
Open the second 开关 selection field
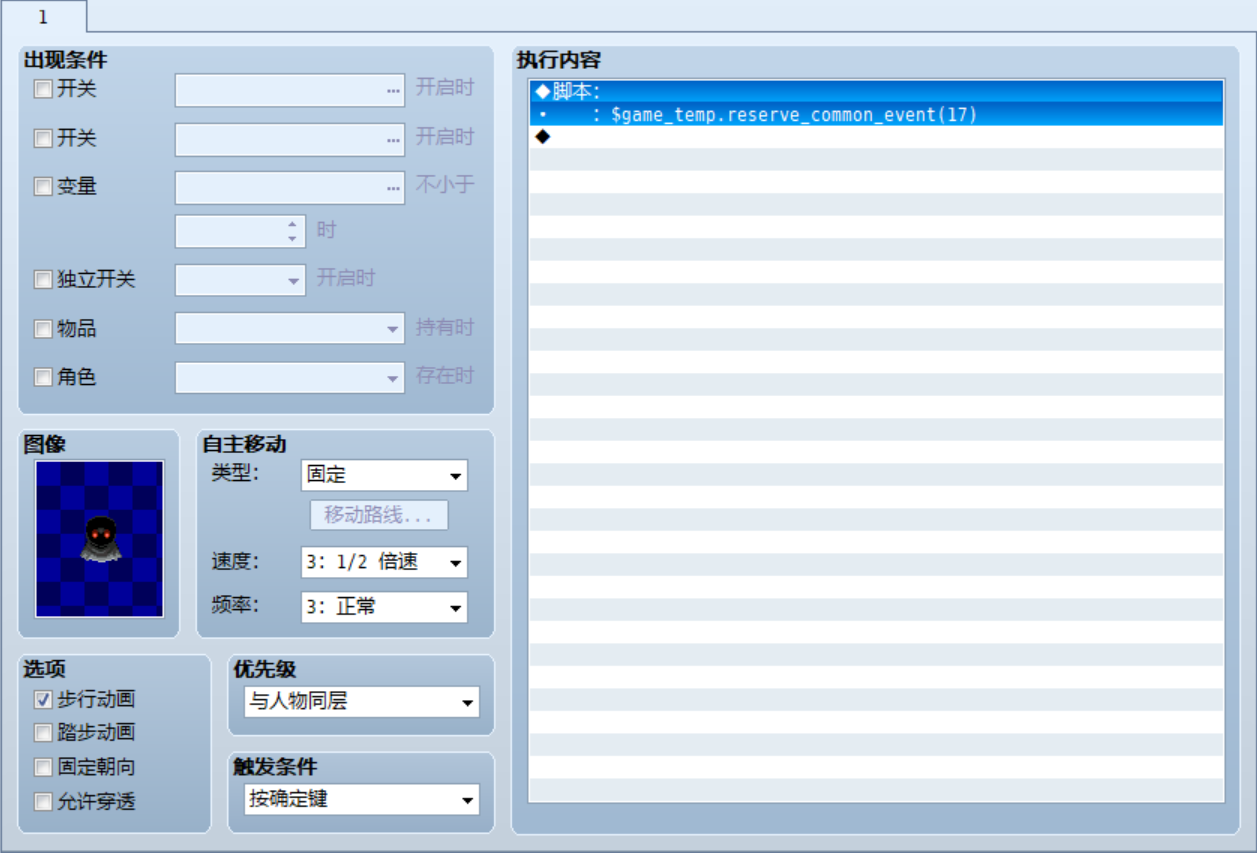tap(290, 139)
